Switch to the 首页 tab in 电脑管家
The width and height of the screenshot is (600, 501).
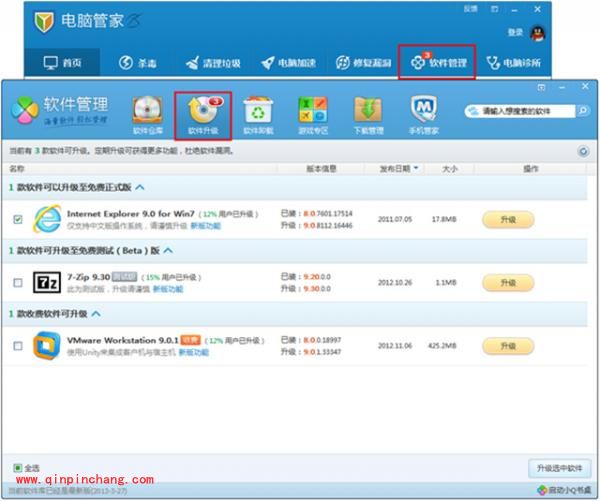click(62, 62)
